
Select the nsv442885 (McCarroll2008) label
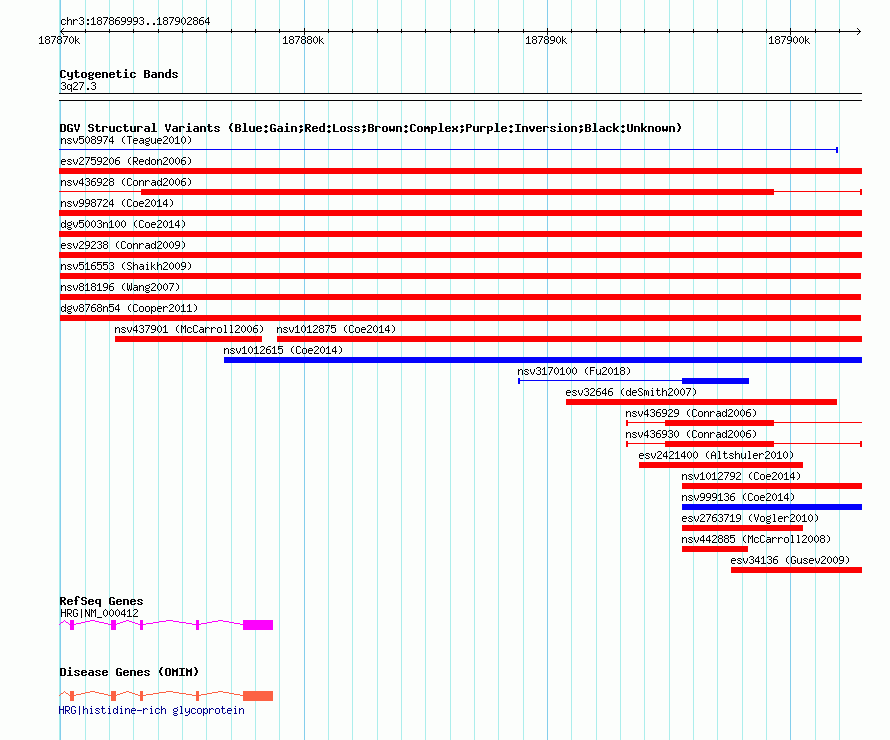click(756, 539)
